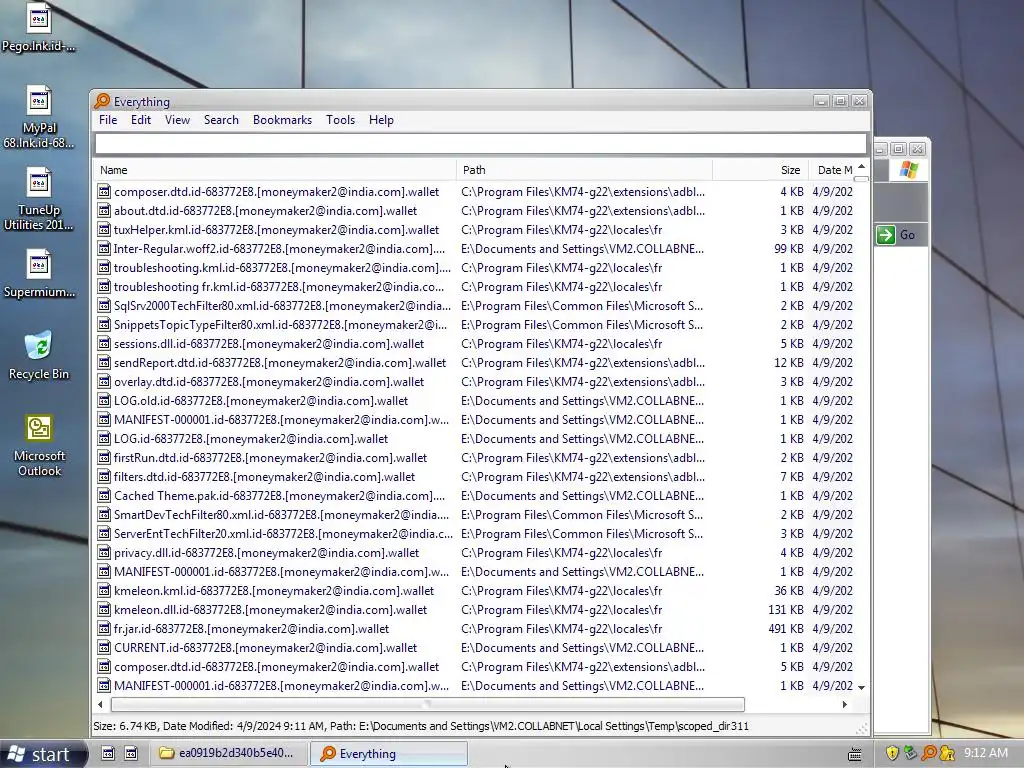Select the MyPal 68 desktop shortcut
Image resolution: width=1024 pixels, height=768 pixels.
pyautogui.click(x=39, y=118)
